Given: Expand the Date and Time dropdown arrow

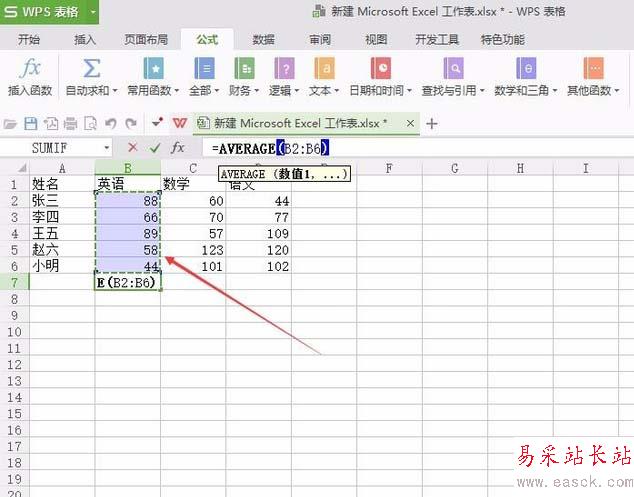Looking at the screenshot, I should (x=409, y=91).
